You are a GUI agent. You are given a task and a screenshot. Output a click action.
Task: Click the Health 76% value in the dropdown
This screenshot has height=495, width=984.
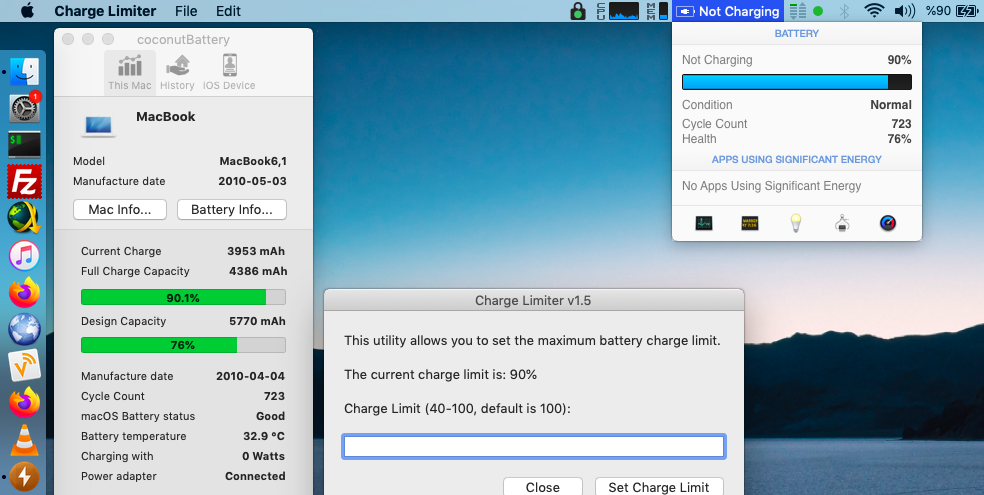(899, 139)
